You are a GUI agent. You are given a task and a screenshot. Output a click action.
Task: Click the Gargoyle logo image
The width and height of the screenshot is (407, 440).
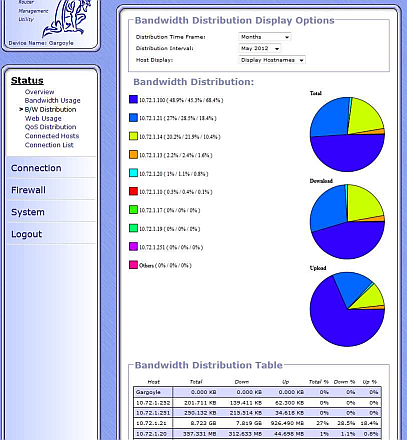coord(67,18)
